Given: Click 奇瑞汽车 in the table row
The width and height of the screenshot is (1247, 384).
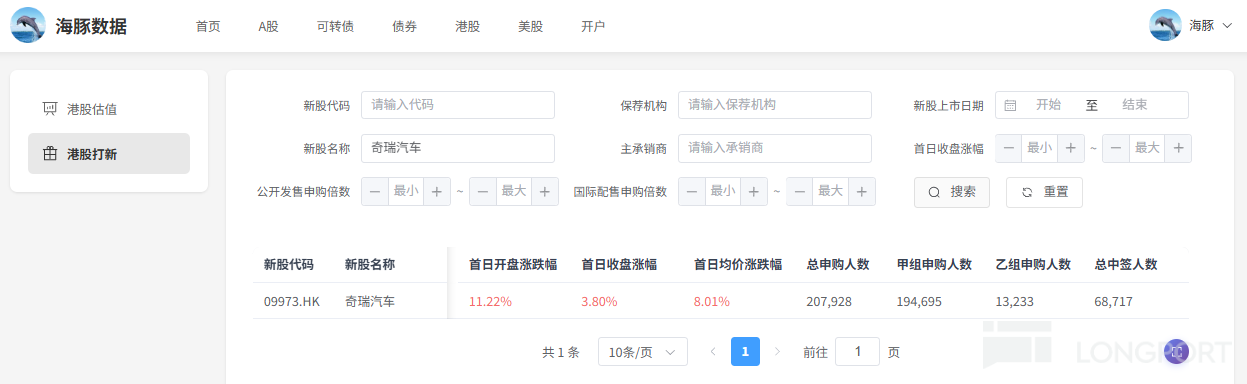Looking at the screenshot, I should 370,301.
